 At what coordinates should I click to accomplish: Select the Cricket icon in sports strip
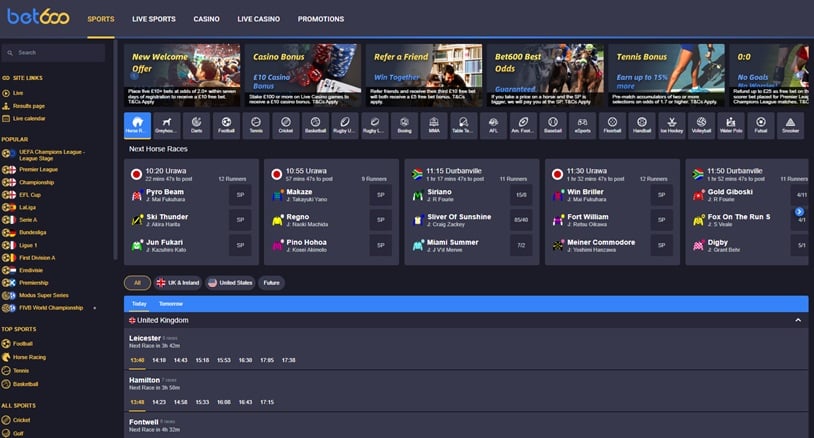[x=286, y=125]
